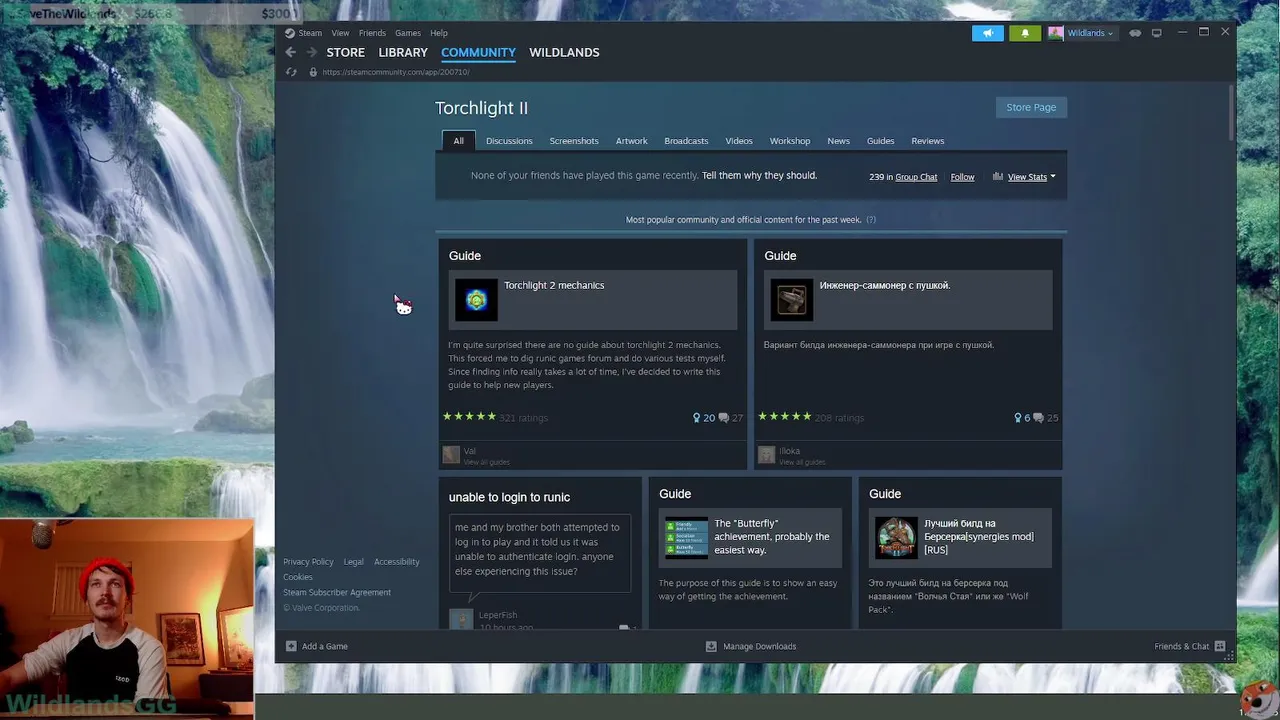Click 'Tell them why they should' link
The width and height of the screenshot is (1280, 720).
click(760, 175)
